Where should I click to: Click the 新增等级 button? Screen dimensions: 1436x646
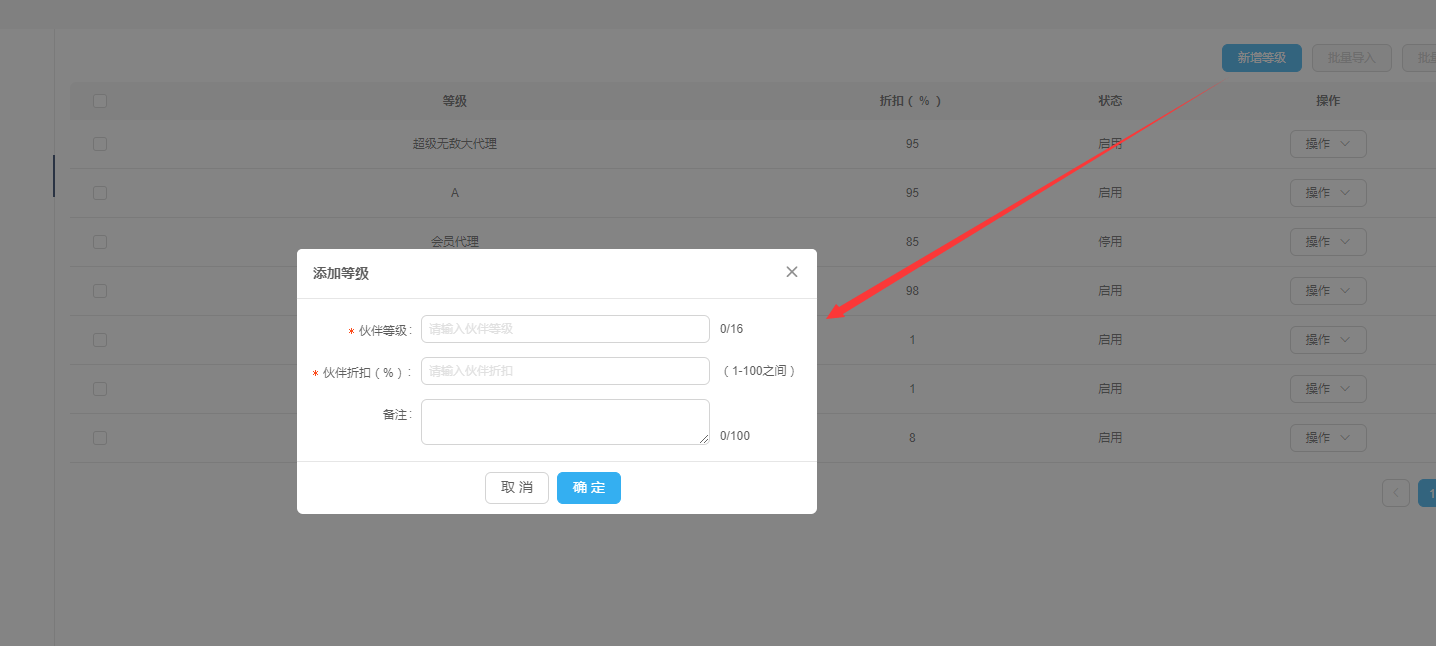[1261, 58]
